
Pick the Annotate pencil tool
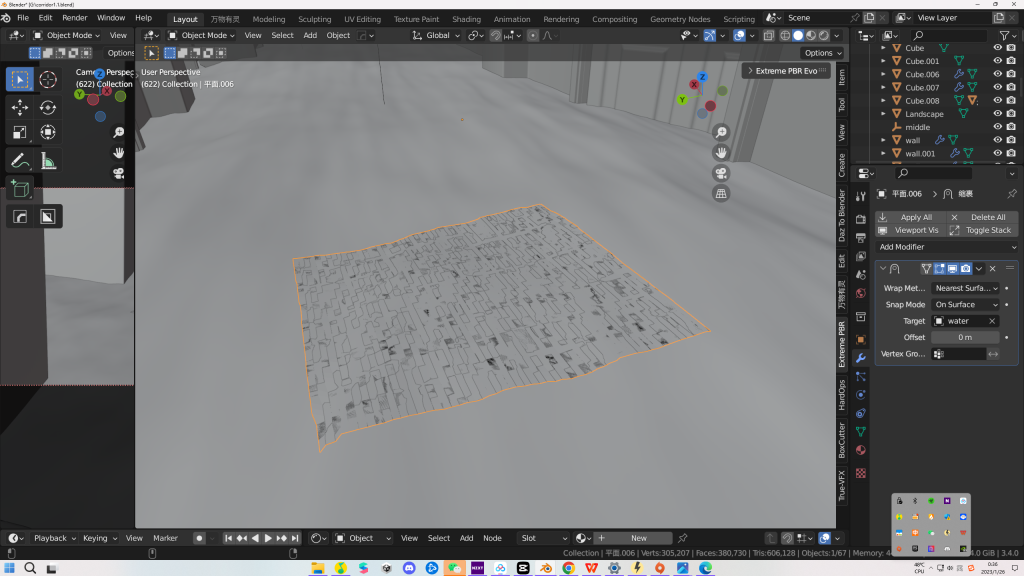click(x=20, y=161)
